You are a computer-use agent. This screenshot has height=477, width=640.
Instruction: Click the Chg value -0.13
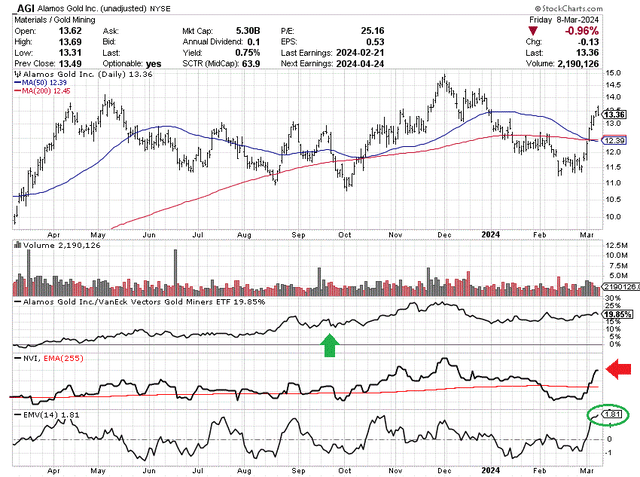pos(588,42)
